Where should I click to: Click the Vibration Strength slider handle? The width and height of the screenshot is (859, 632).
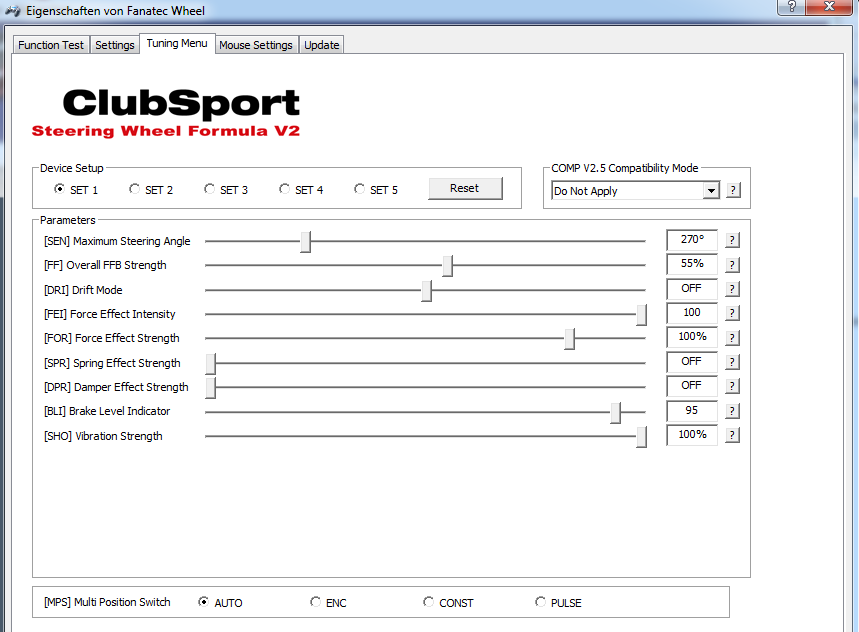point(642,437)
